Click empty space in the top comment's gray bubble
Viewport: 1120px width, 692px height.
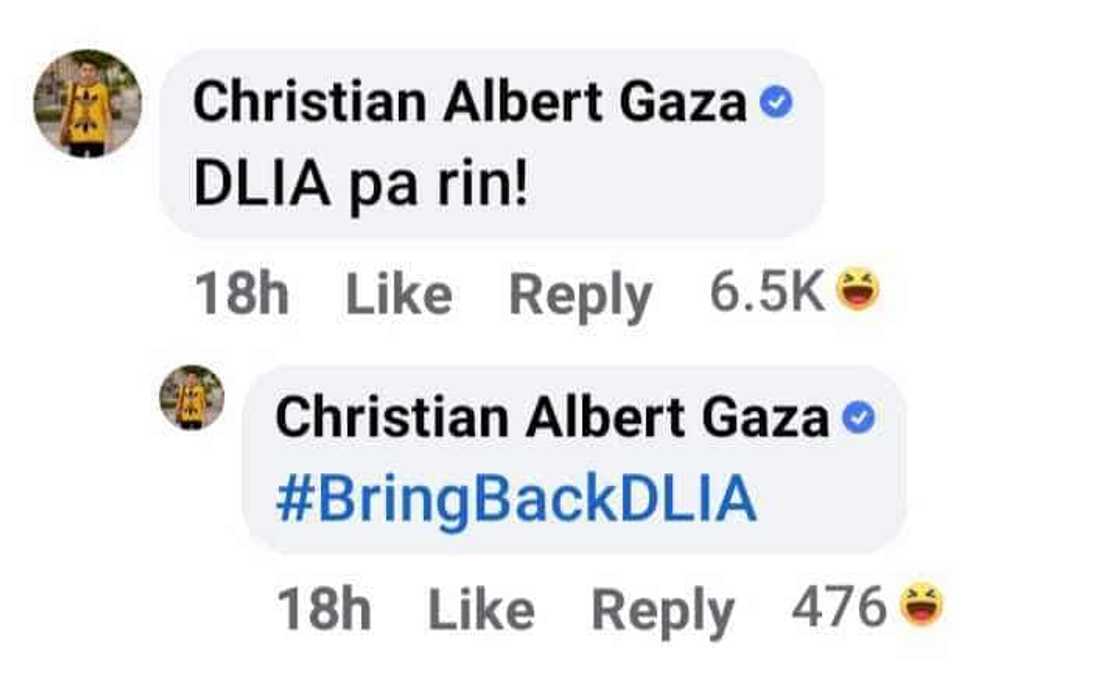tap(680, 190)
